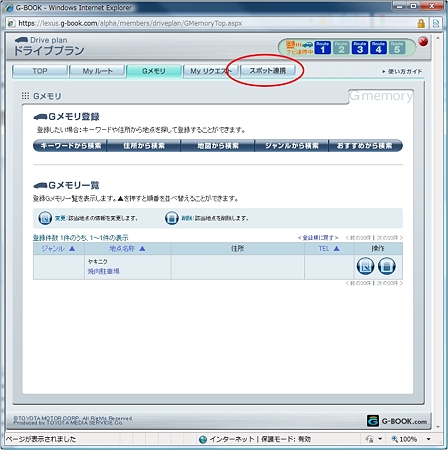This screenshot has width=448, height=450.
Task: Click the delete trash icon for ヤキニク entry
Action: 387,266
